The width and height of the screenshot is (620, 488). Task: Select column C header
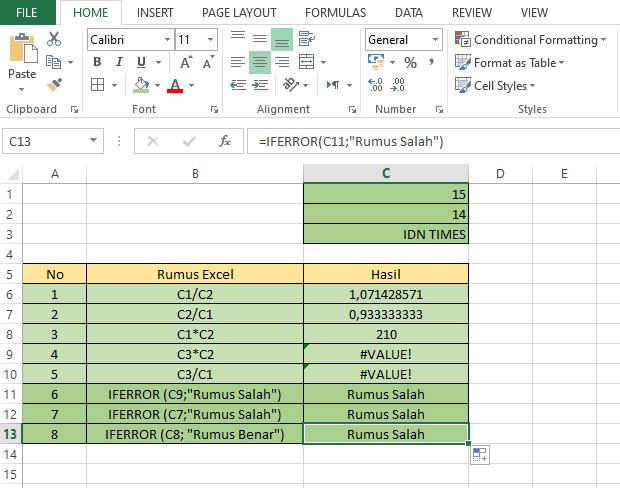pyautogui.click(x=386, y=173)
